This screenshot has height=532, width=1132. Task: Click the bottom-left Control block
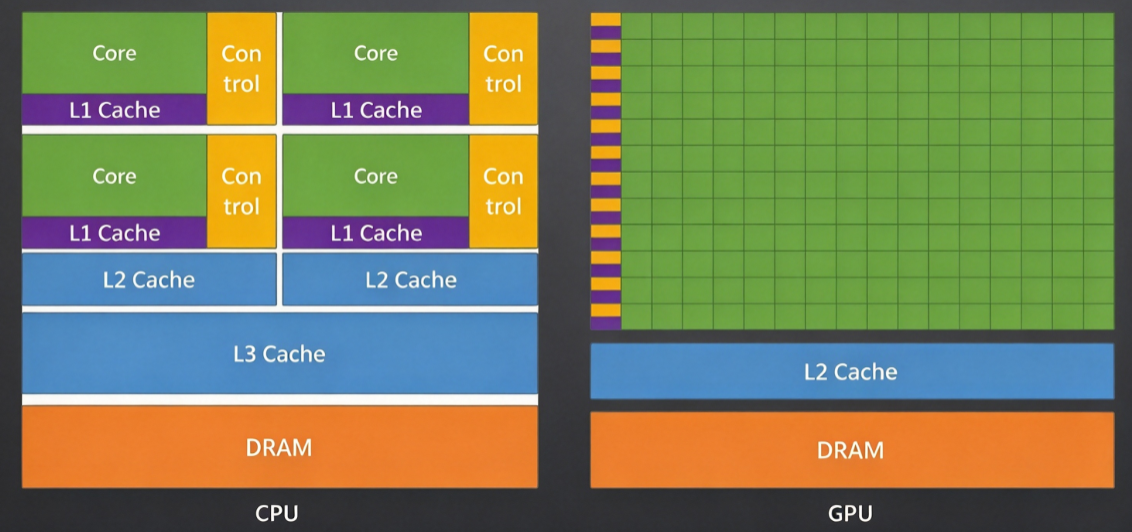(241, 191)
